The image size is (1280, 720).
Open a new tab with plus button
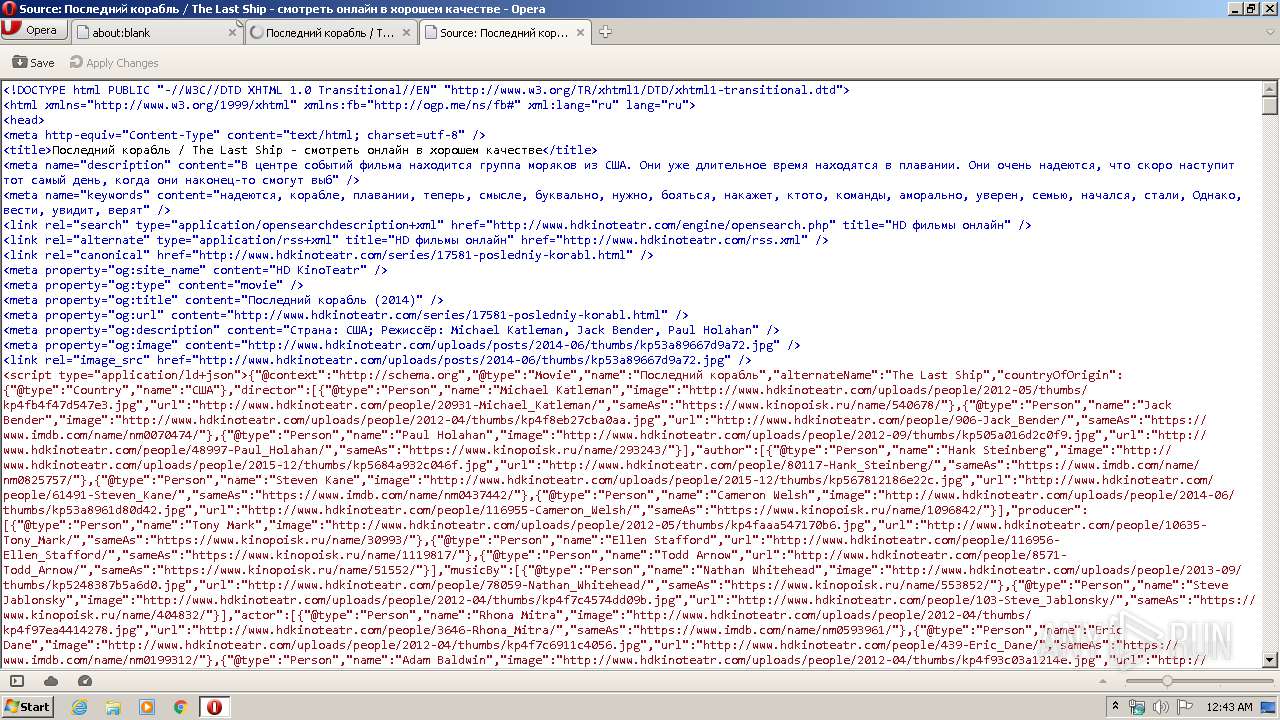605,32
